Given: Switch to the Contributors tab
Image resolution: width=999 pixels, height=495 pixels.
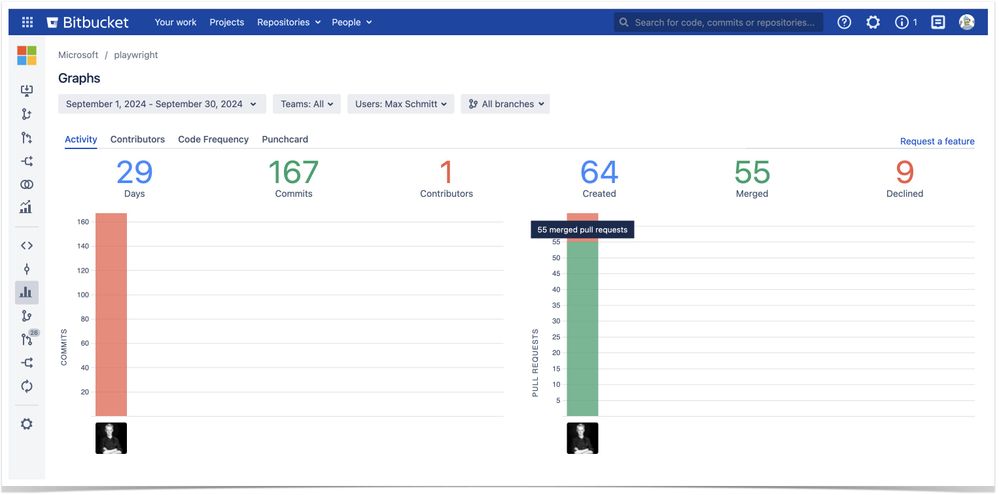Looking at the screenshot, I should coord(138,140).
